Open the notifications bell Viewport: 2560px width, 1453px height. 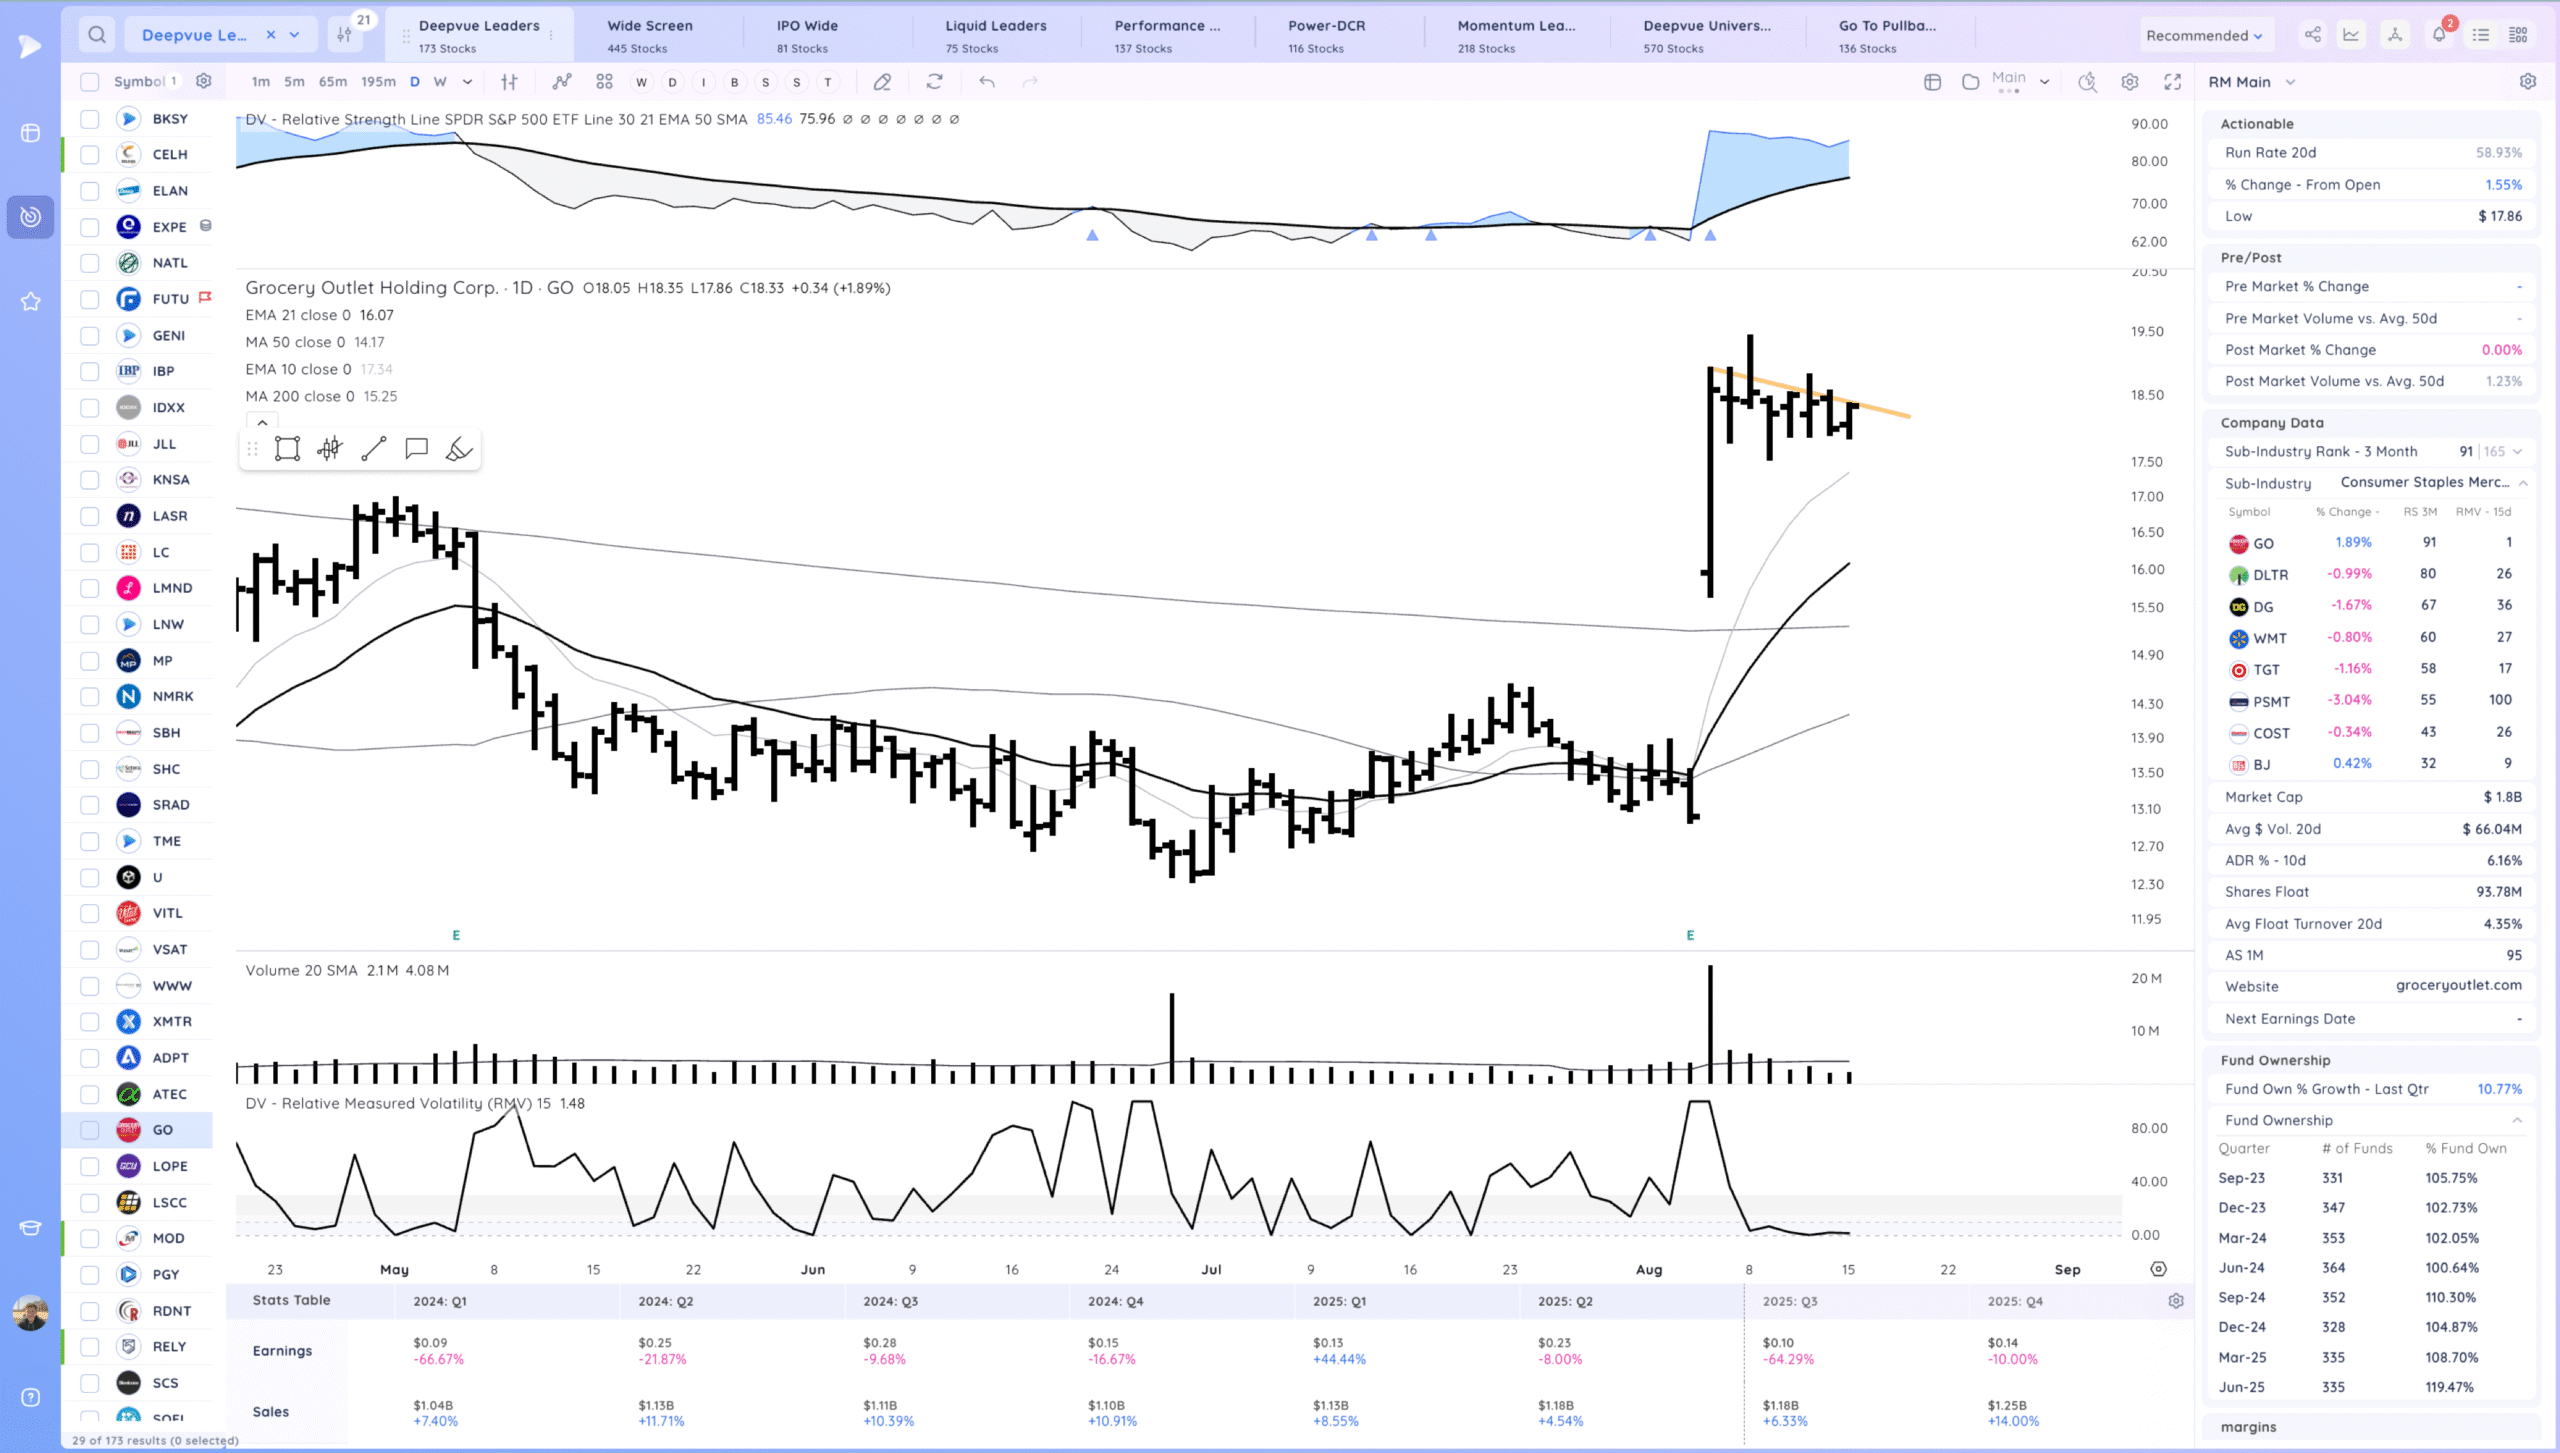[x=2438, y=35]
